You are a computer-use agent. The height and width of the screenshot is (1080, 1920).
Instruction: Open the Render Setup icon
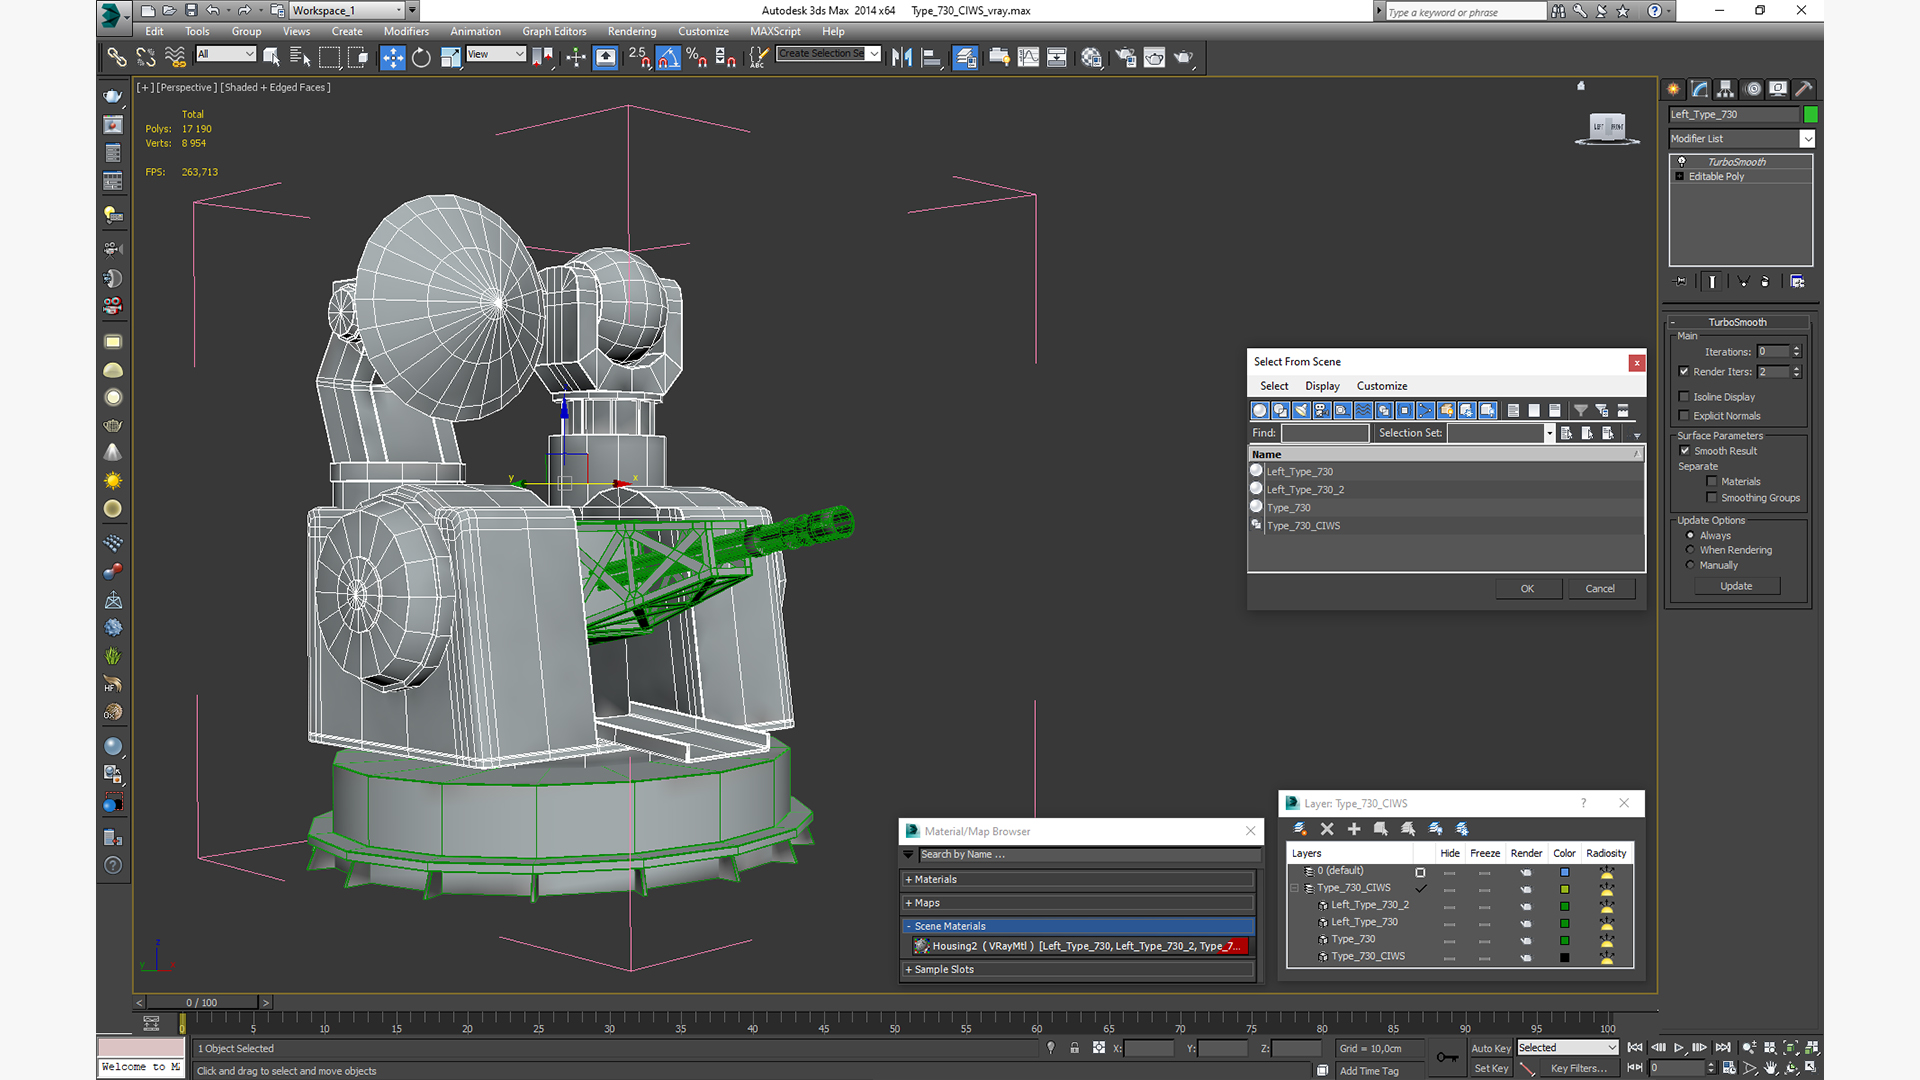(x=1126, y=57)
